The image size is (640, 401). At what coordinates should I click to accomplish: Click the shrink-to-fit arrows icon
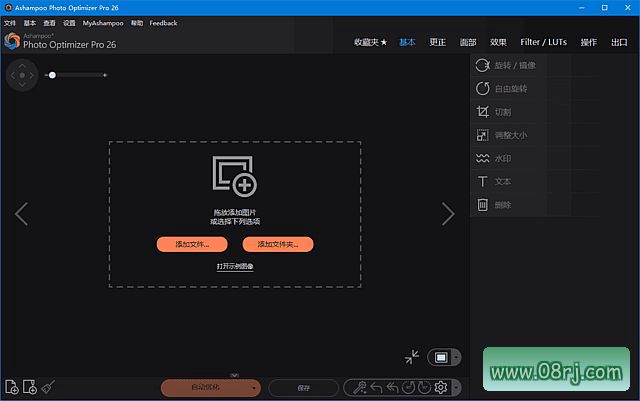(412, 357)
